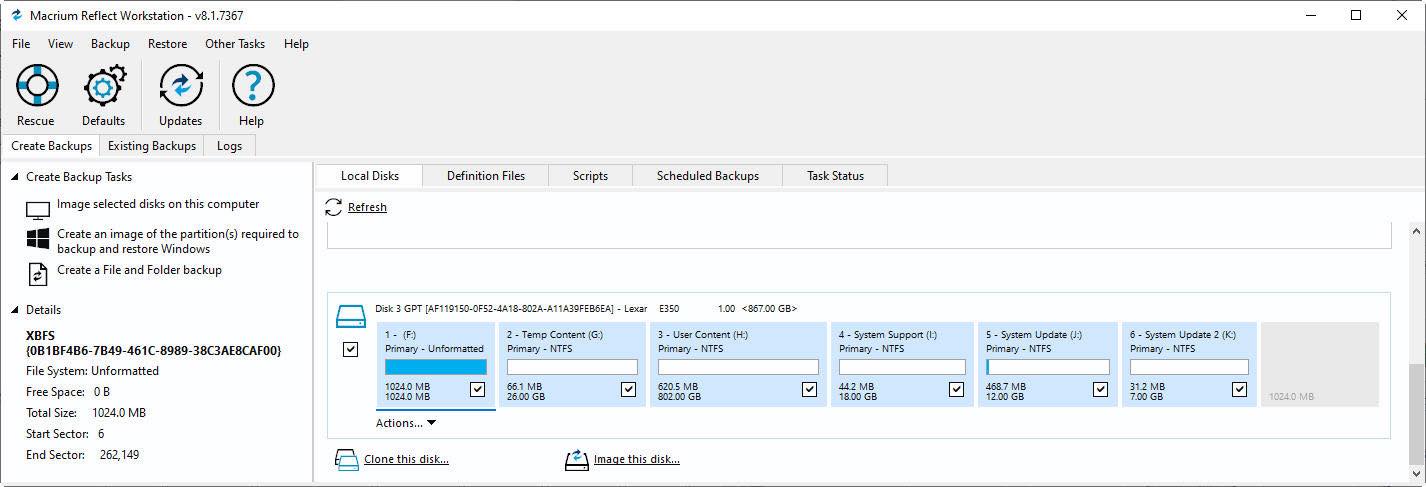
Task: Click the 'Total Size: 1024.0 MB' detail
Action: [86, 413]
